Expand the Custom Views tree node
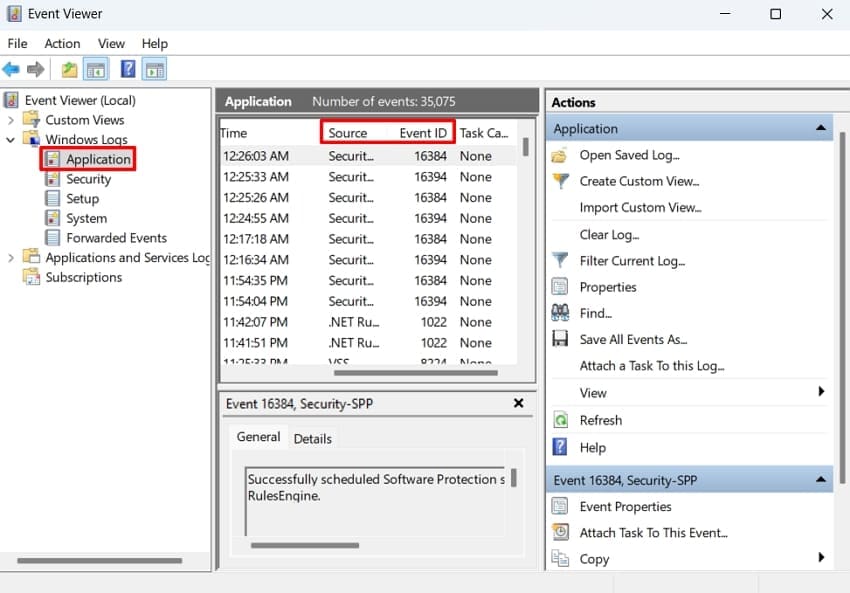Image resolution: width=850 pixels, height=593 pixels. pos(10,120)
